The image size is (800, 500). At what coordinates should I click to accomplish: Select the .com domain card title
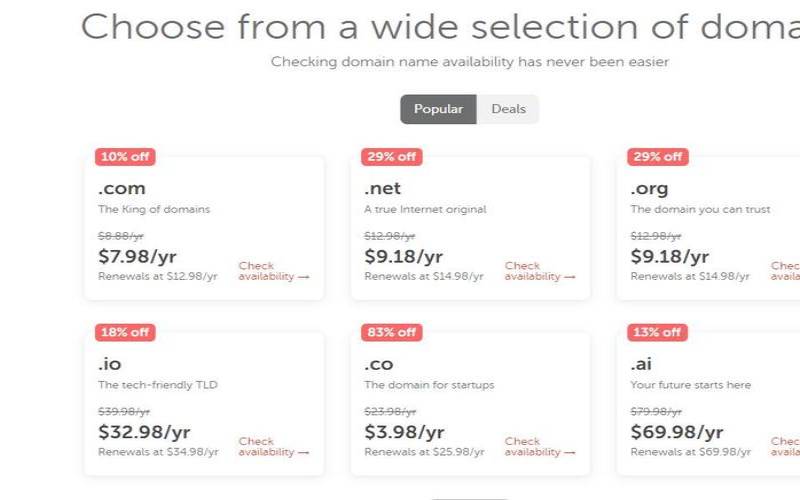121,188
